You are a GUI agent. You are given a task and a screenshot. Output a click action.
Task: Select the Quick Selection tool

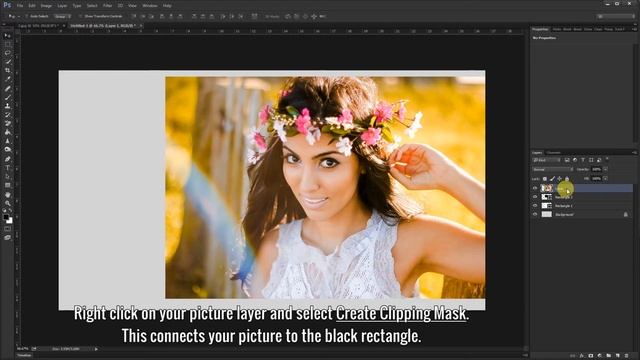coord(7,62)
